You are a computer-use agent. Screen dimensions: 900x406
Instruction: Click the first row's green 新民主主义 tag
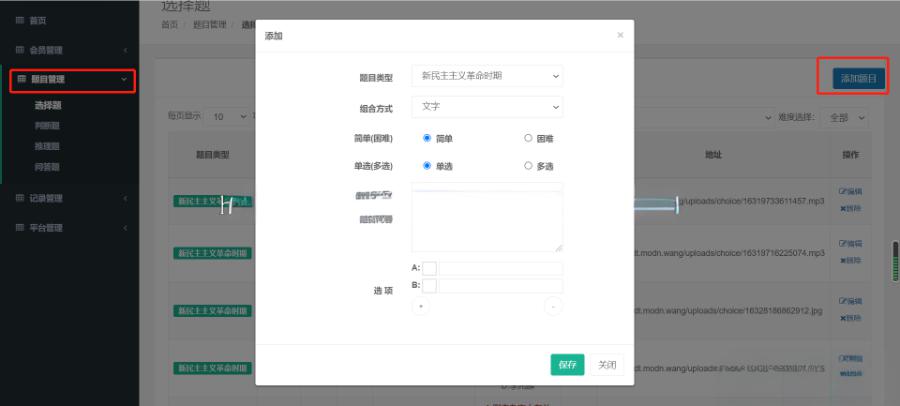point(213,201)
